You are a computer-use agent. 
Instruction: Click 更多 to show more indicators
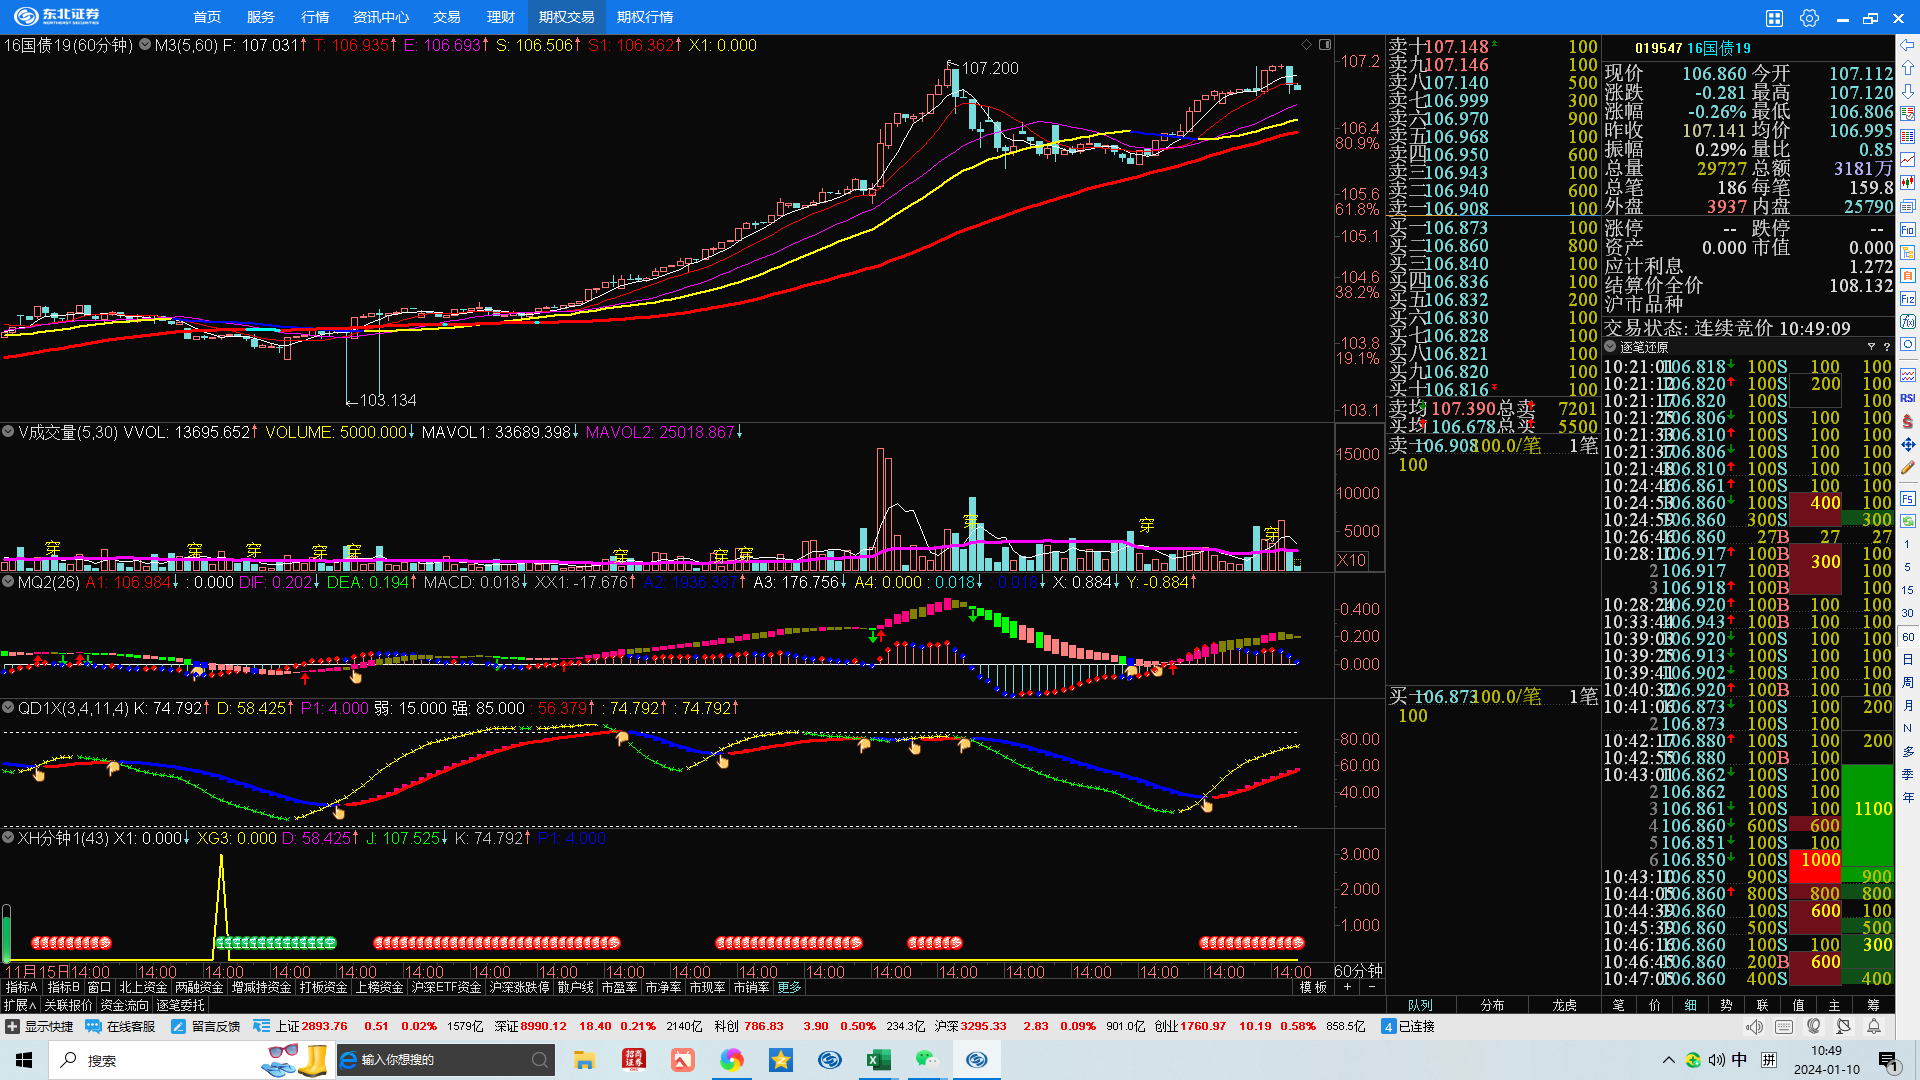coord(789,988)
